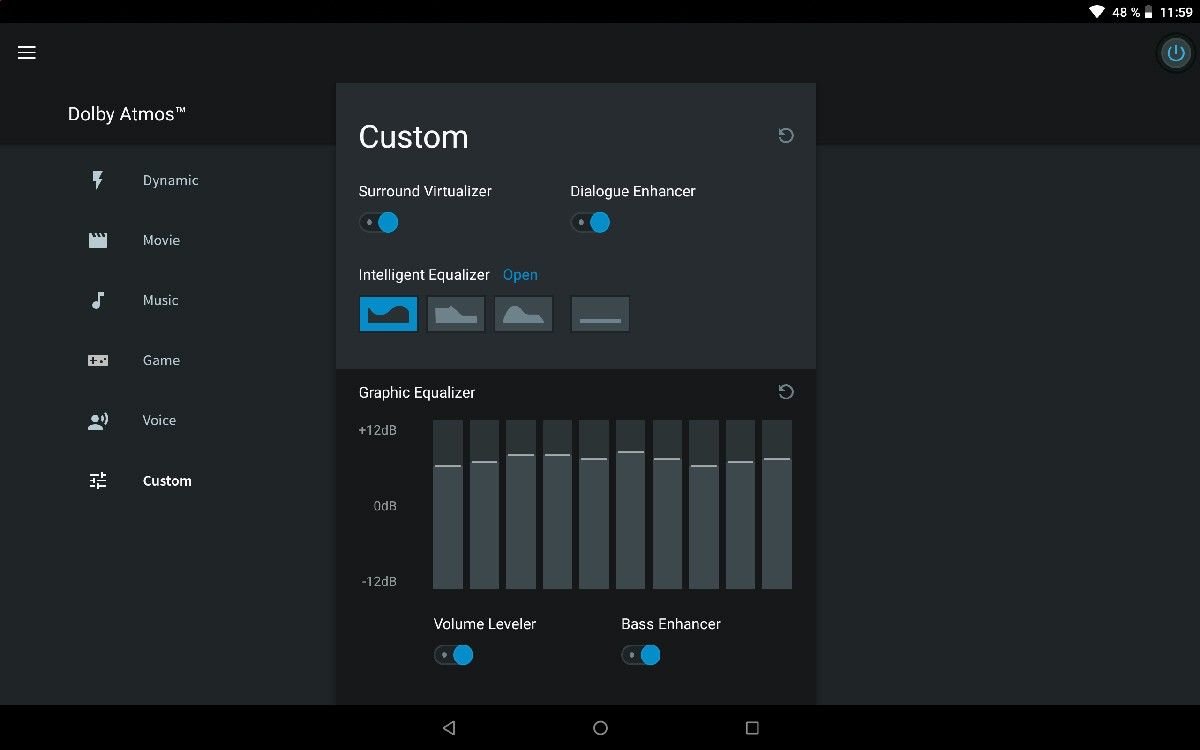This screenshot has width=1200, height=750.
Task: Select the Movie profile
Action: (161, 240)
